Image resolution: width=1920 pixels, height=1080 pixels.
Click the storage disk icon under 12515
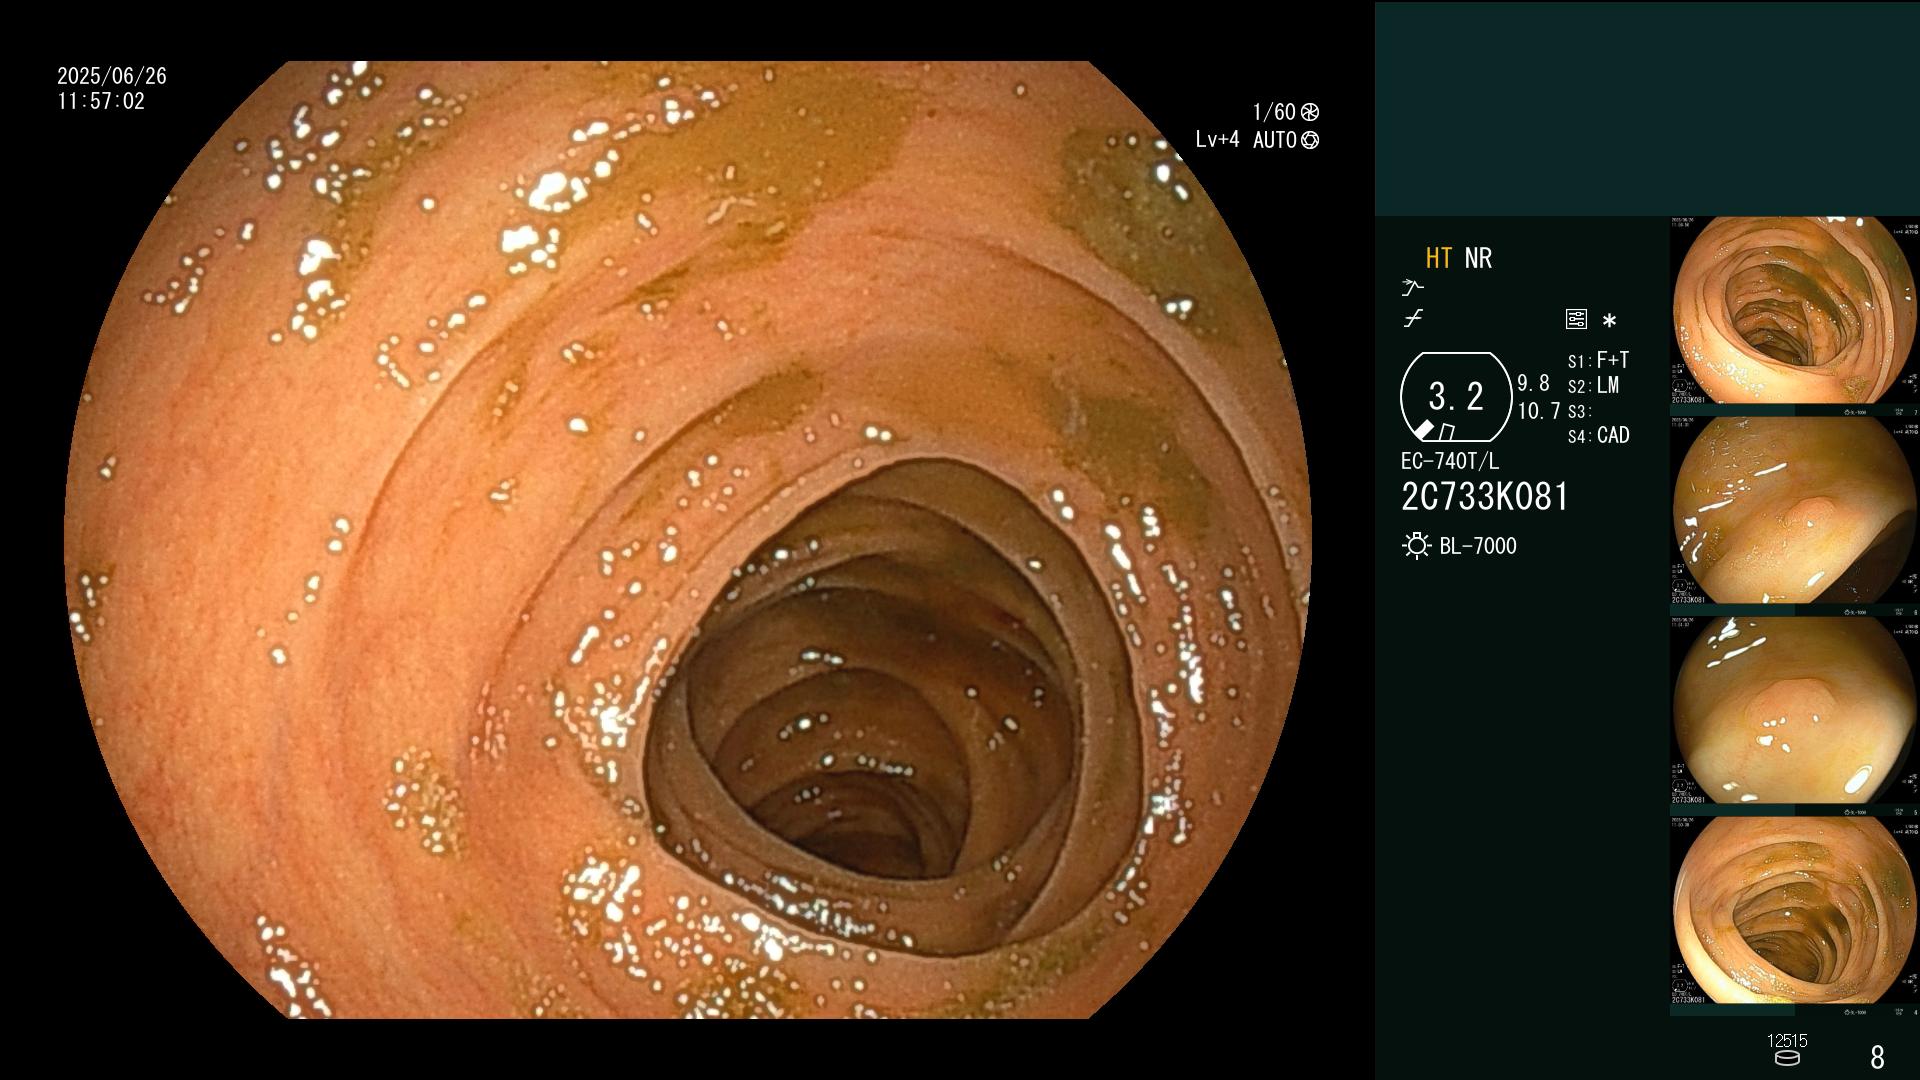tap(1787, 1058)
